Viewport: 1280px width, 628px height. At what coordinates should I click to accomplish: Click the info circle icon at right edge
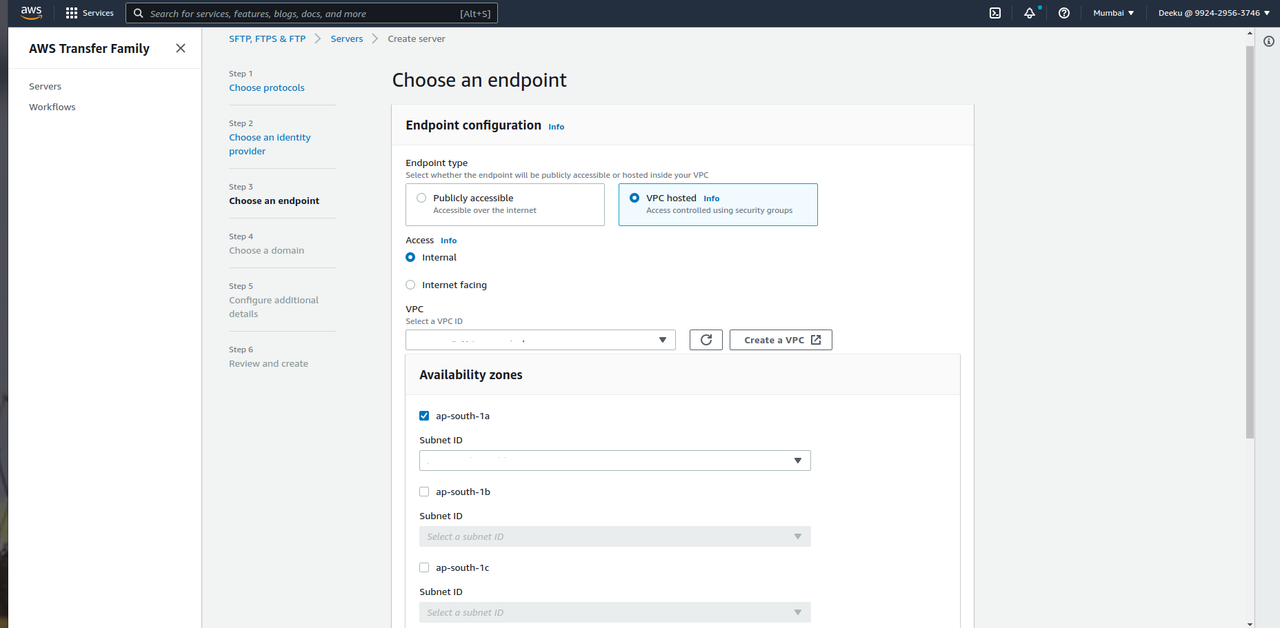point(1269,41)
